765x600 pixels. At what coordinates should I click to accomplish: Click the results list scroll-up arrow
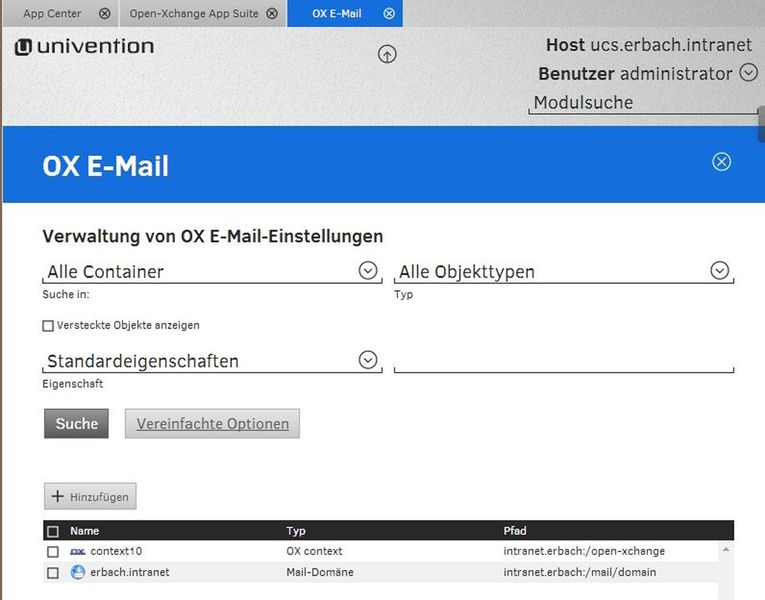click(726, 550)
